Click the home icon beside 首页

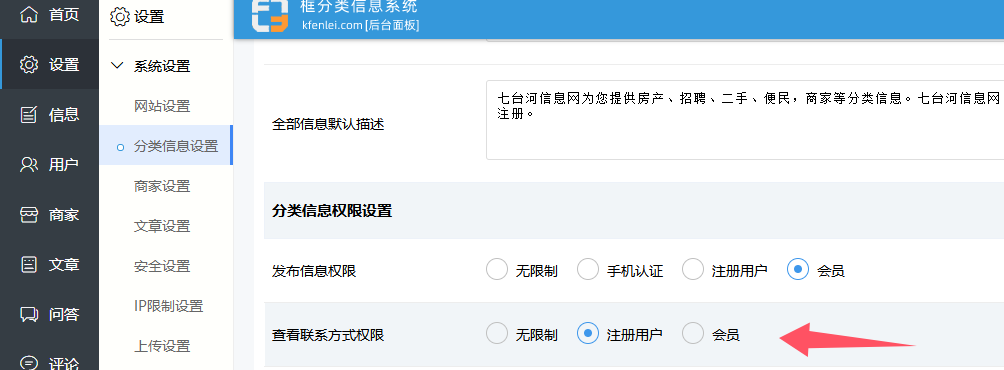pyautogui.click(x=29, y=15)
